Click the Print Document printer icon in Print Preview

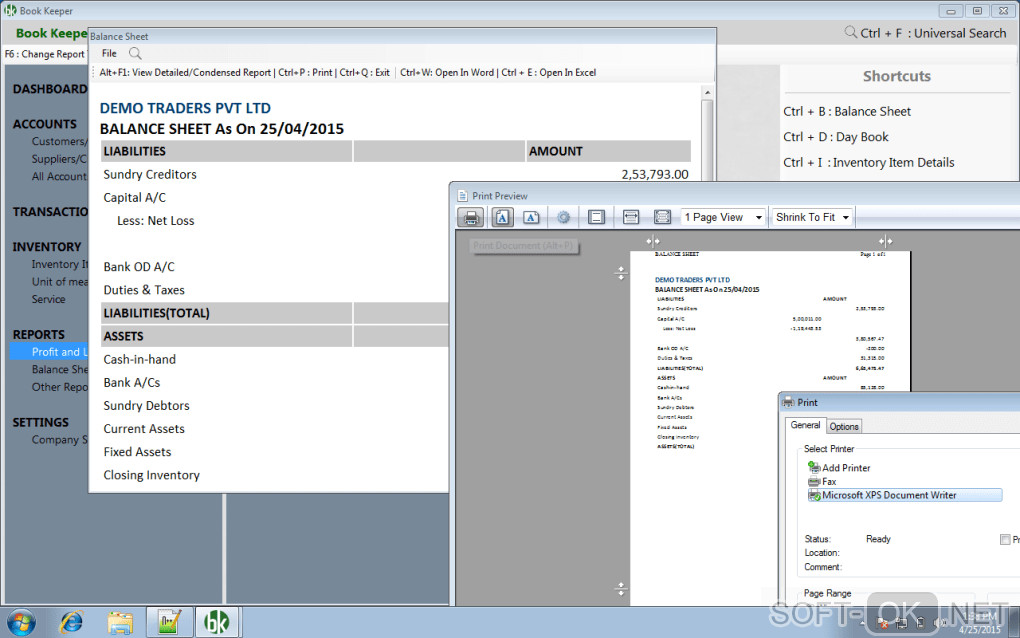[470, 217]
